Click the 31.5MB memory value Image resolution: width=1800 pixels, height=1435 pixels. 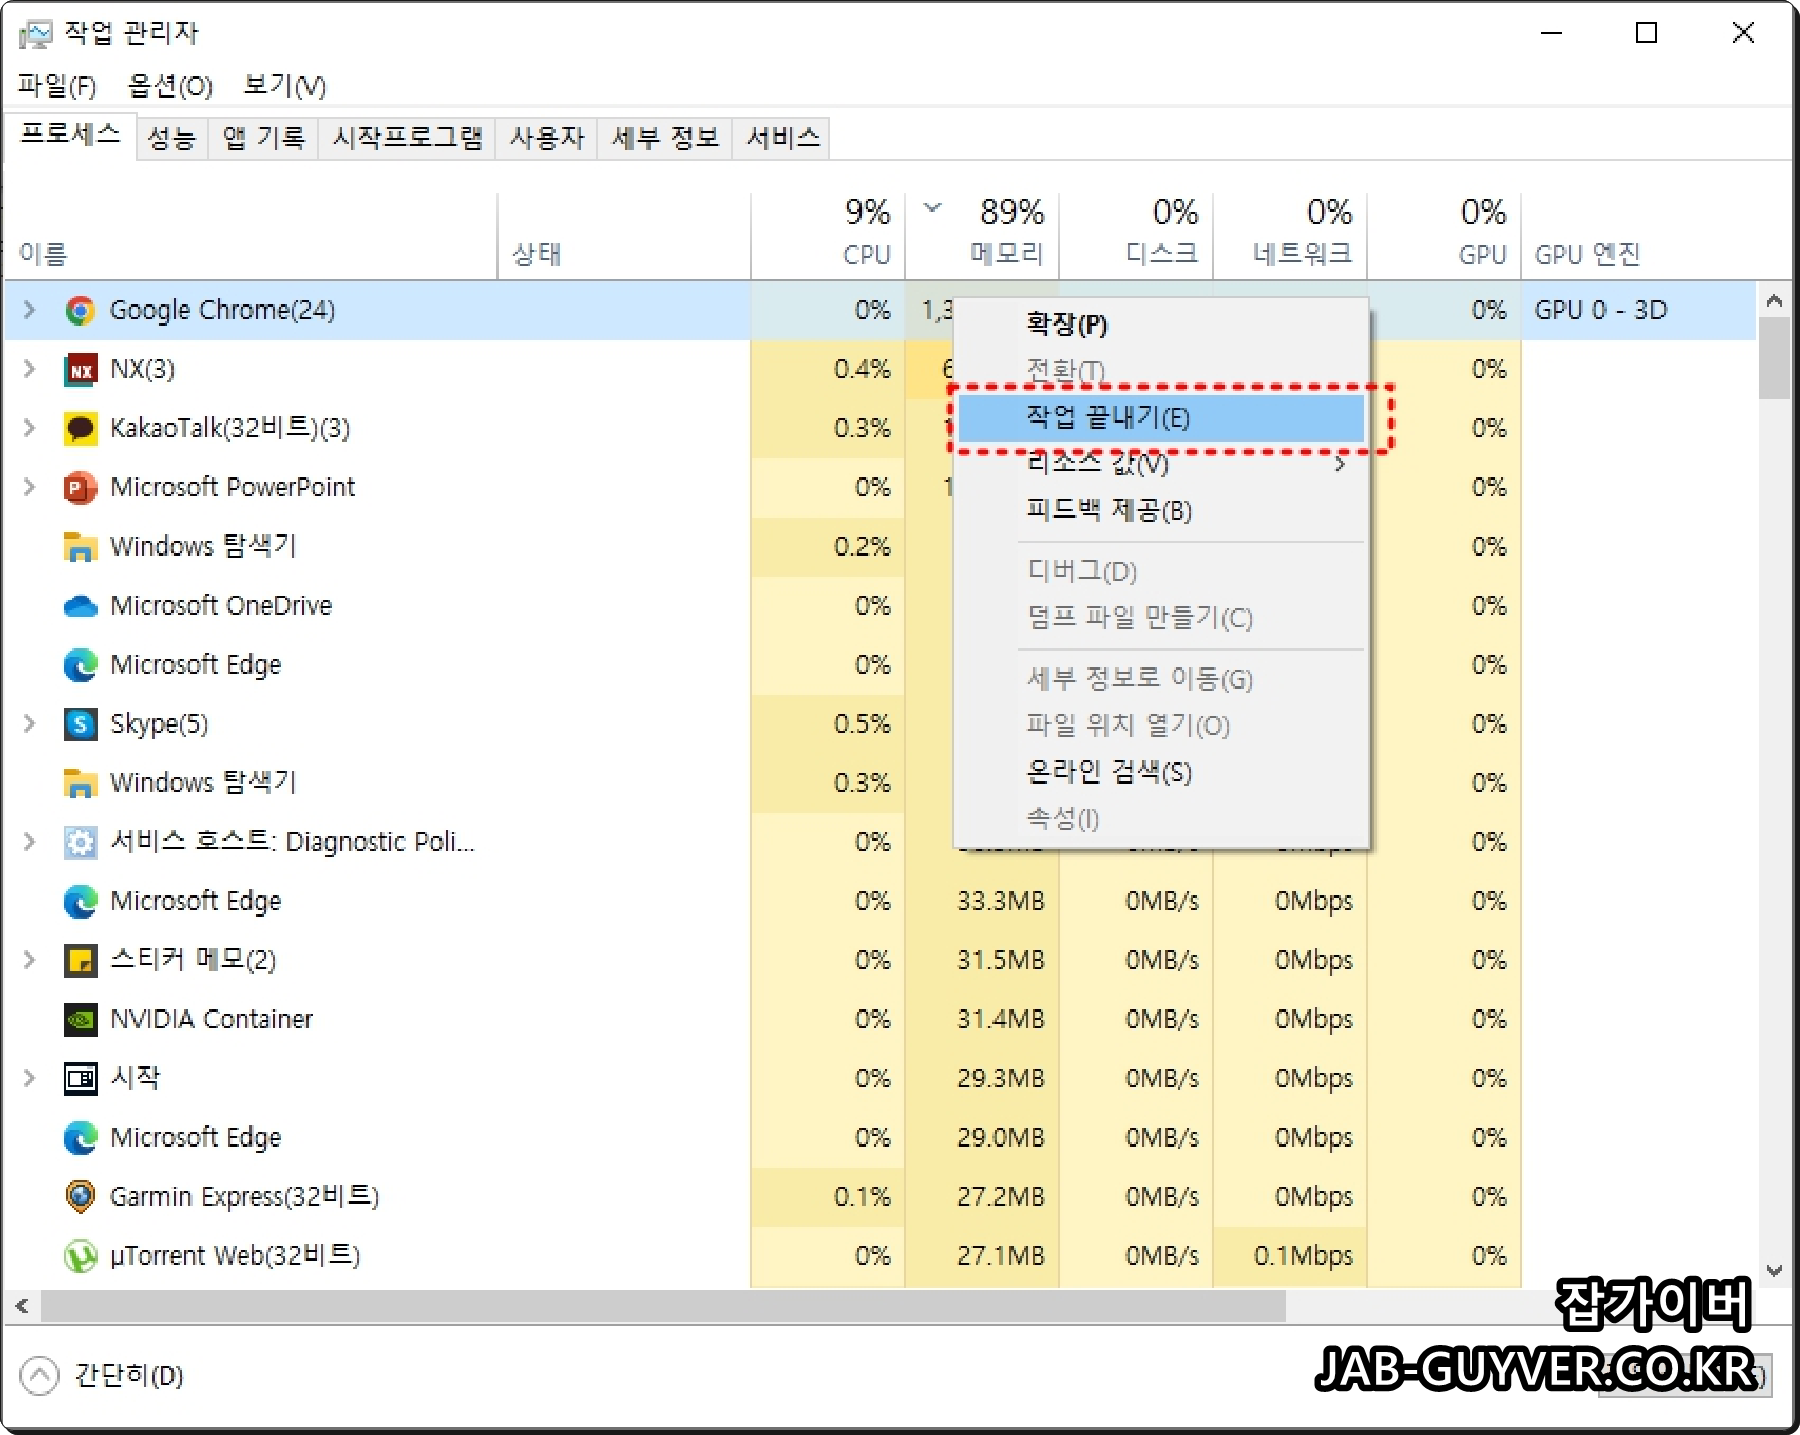click(x=1000, y=961)
